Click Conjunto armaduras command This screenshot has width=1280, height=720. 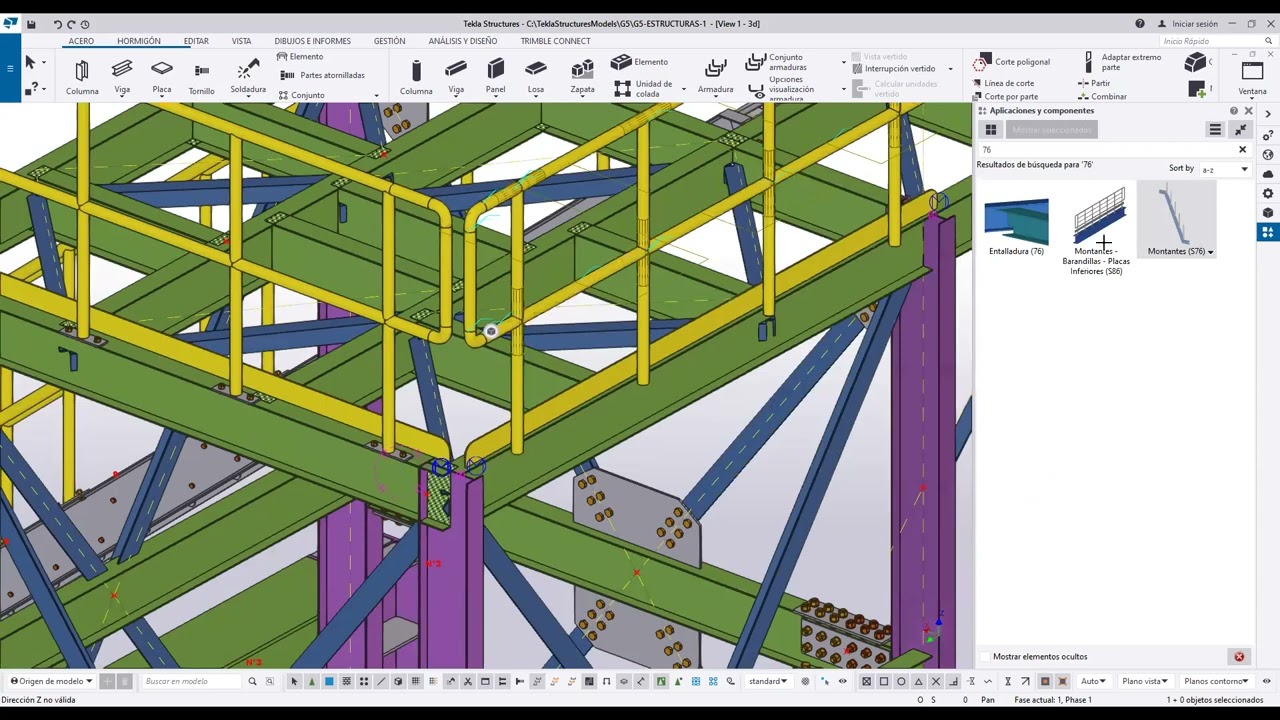click(x=775, y=62)
